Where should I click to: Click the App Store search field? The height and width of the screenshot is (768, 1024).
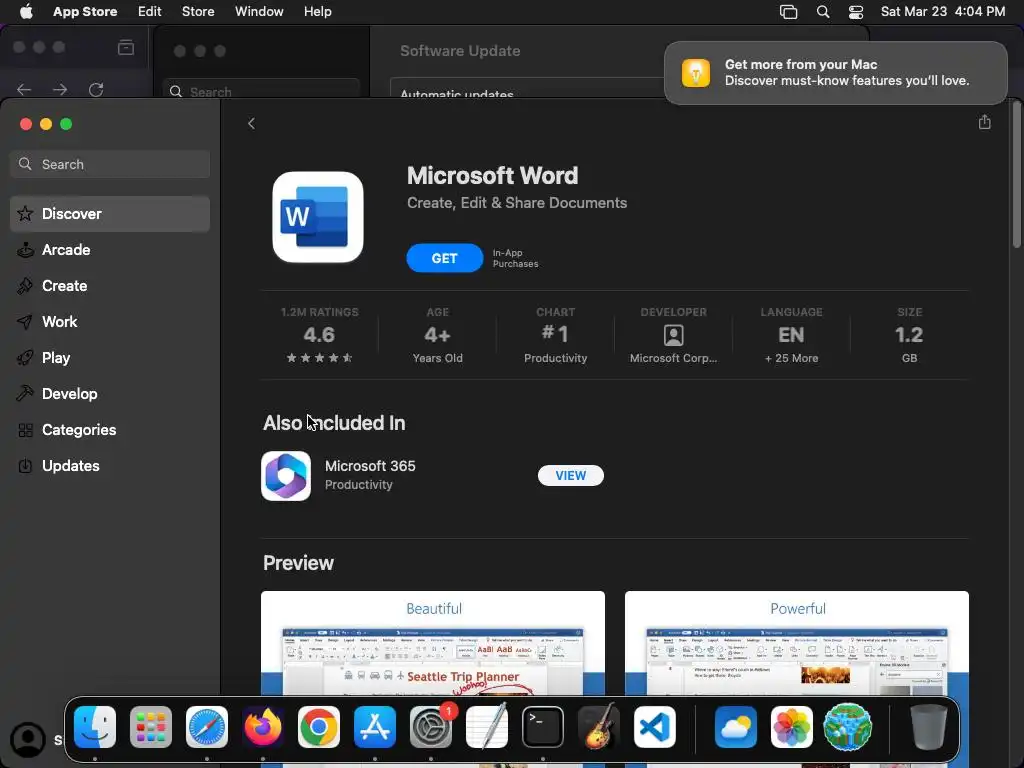click(x=110, y=164)
